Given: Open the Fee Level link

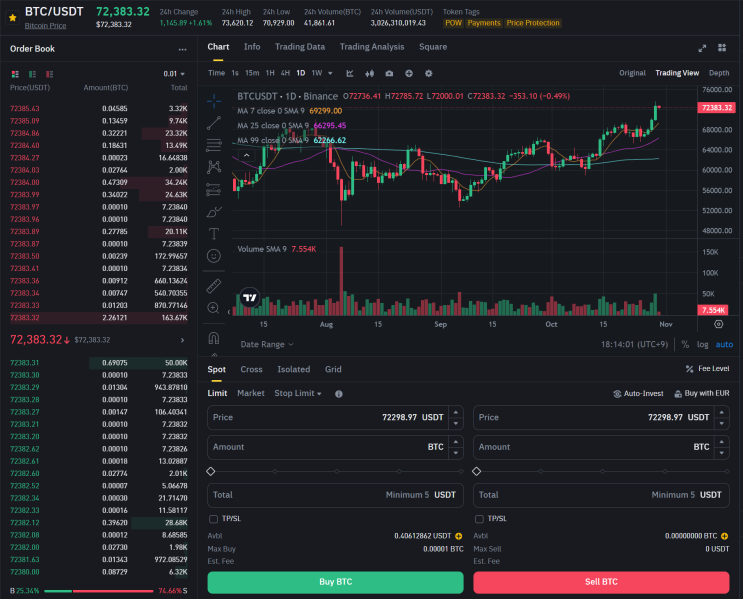Looking at the screenshot, I should (x=708, y=369).
